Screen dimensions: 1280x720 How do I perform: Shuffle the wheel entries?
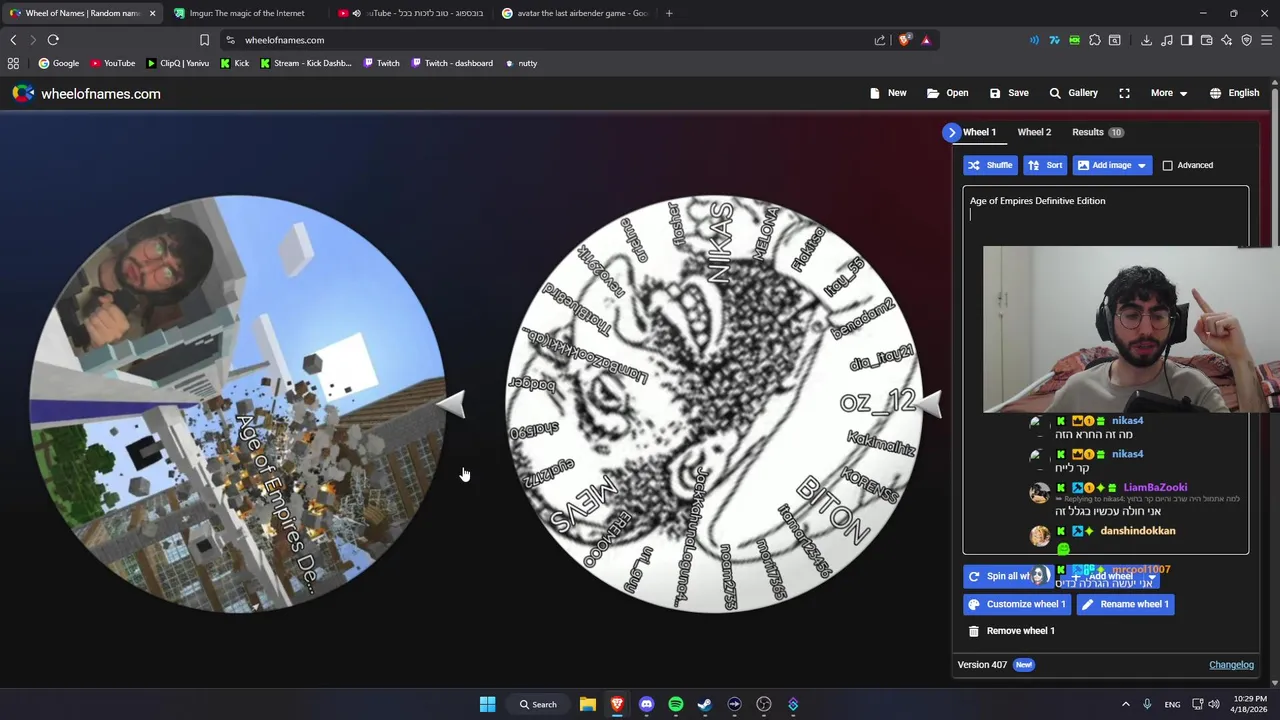point(990,165)
